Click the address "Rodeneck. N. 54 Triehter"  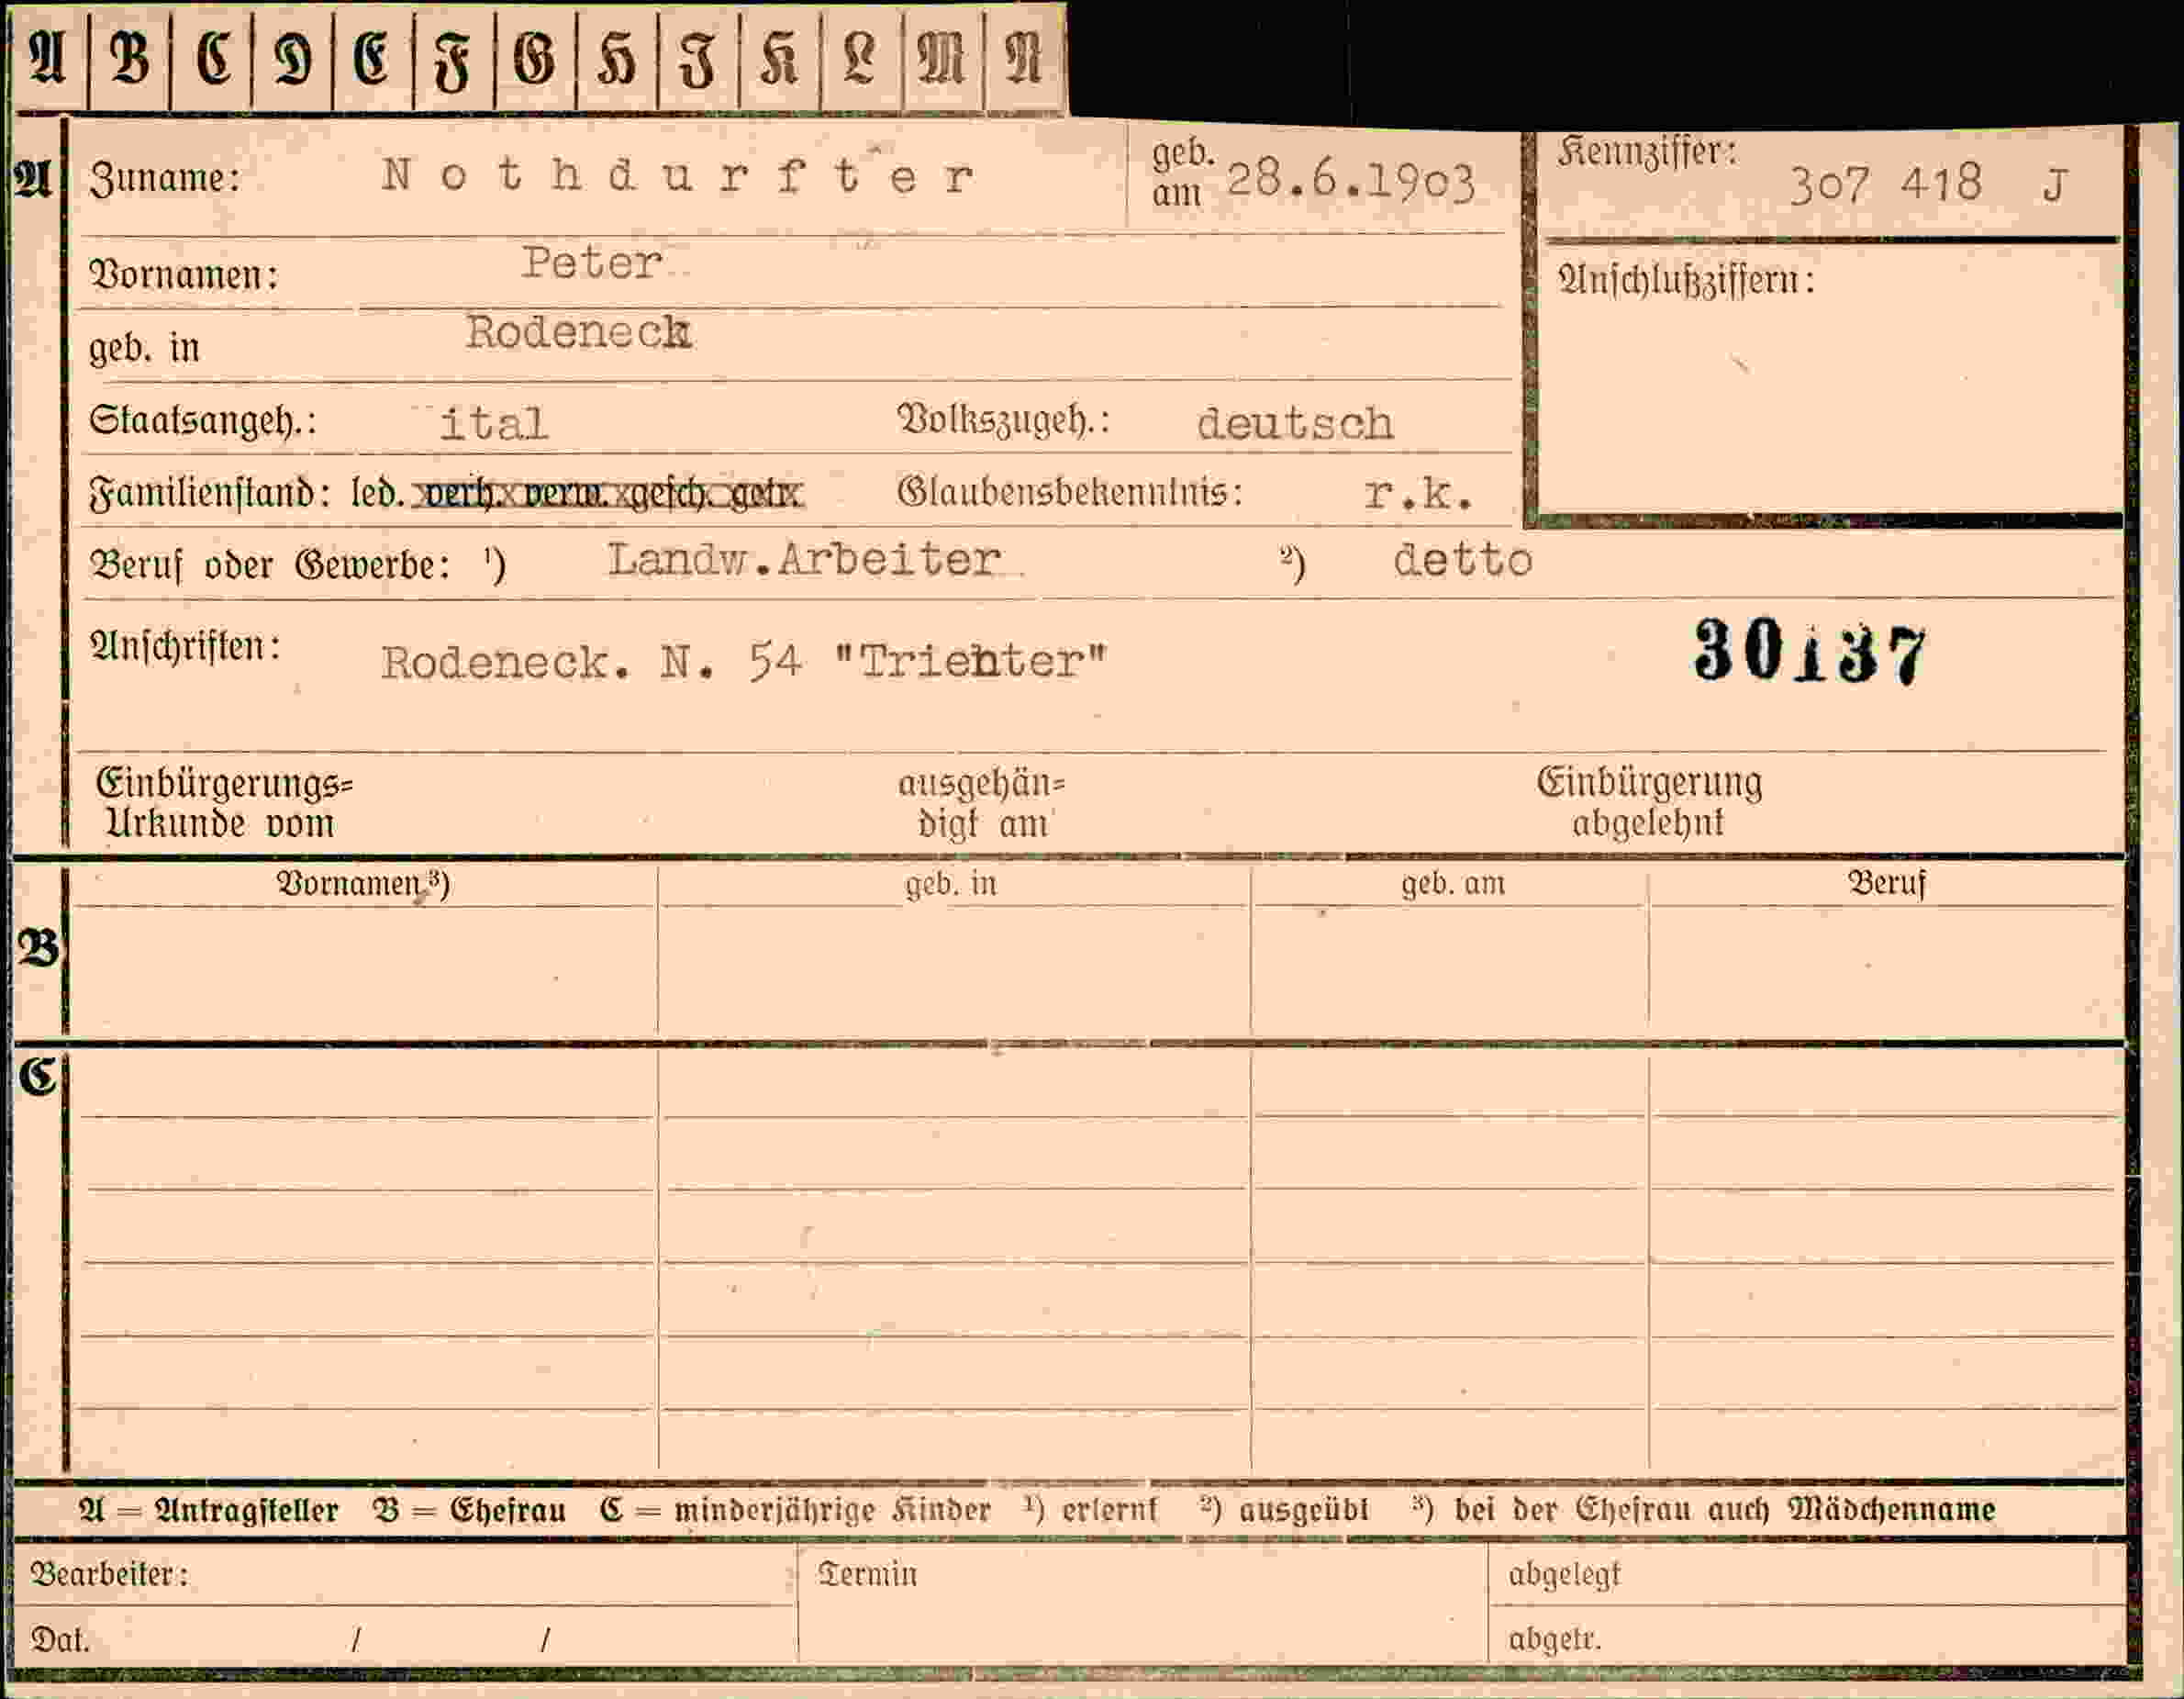click(744, 661)
